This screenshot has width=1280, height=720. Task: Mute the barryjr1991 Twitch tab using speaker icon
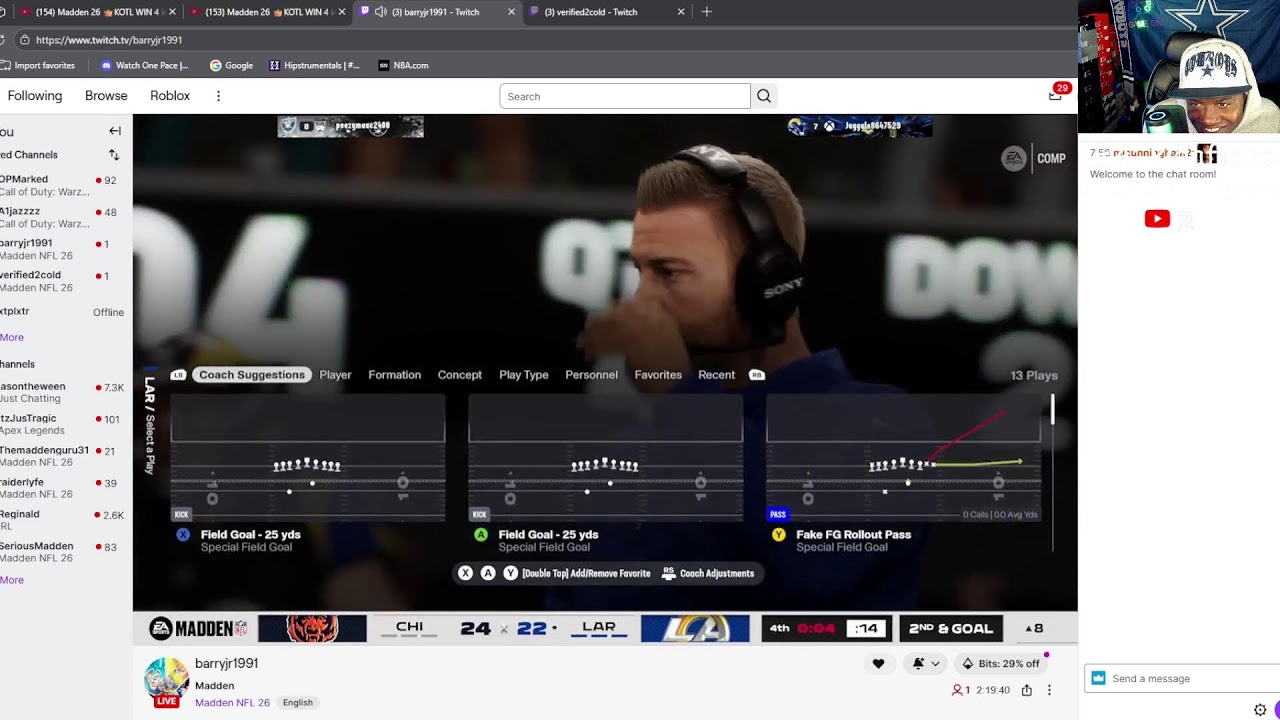pyautogui.click(x=380, y=12)
